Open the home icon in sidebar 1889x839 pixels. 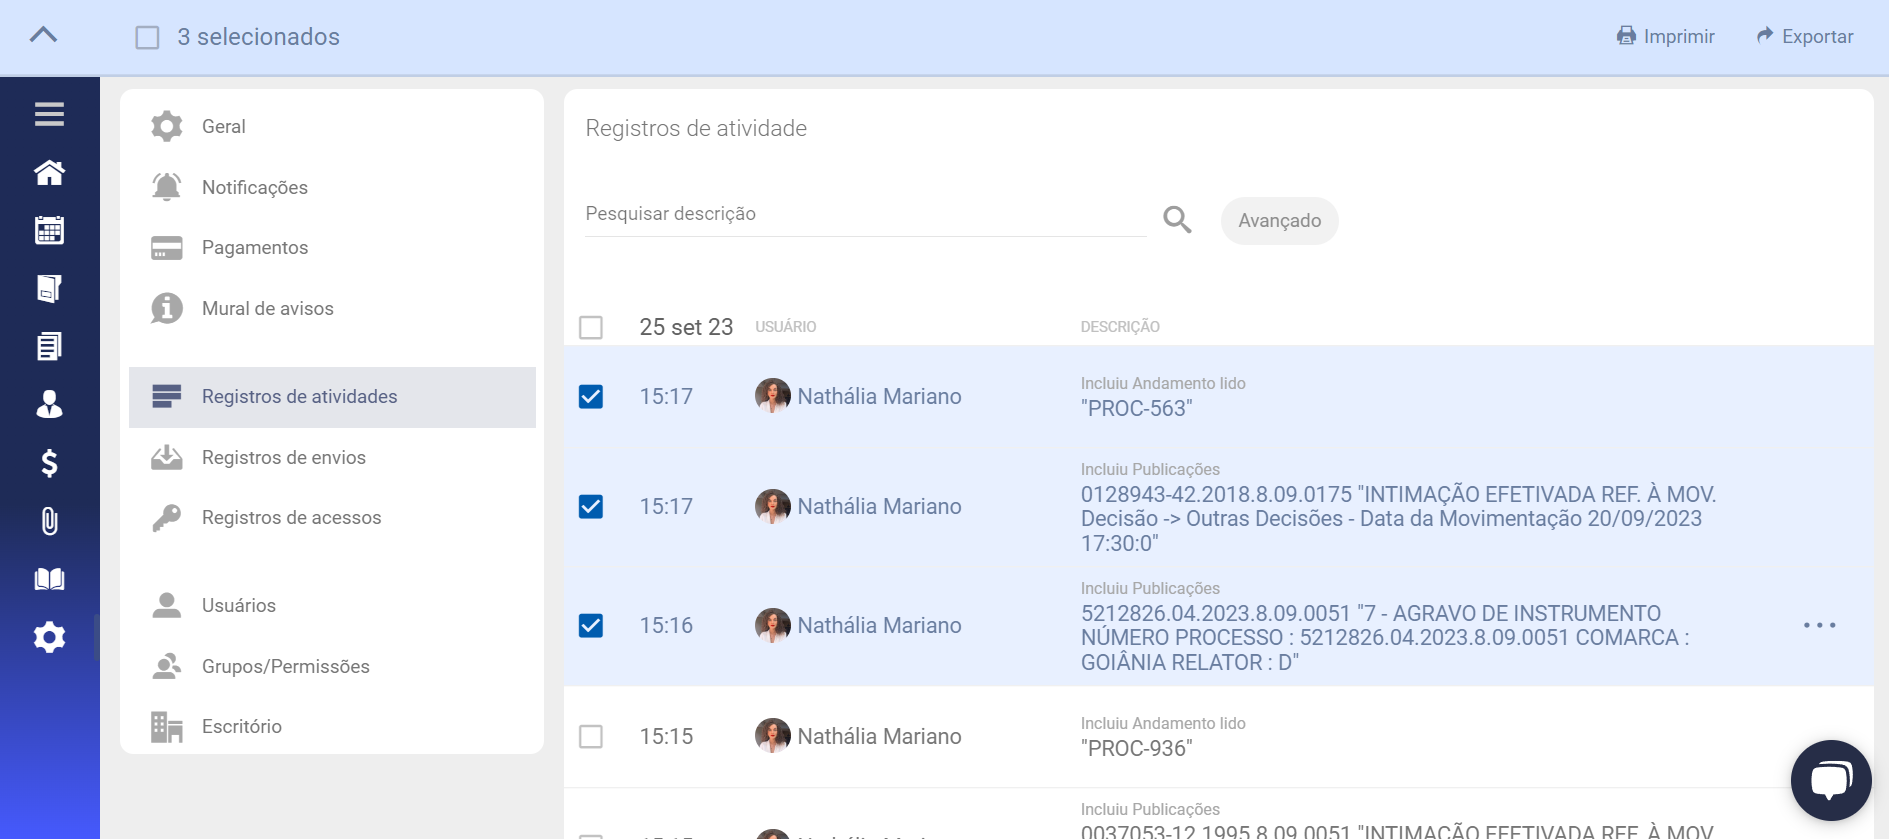(x=49, y=173)
